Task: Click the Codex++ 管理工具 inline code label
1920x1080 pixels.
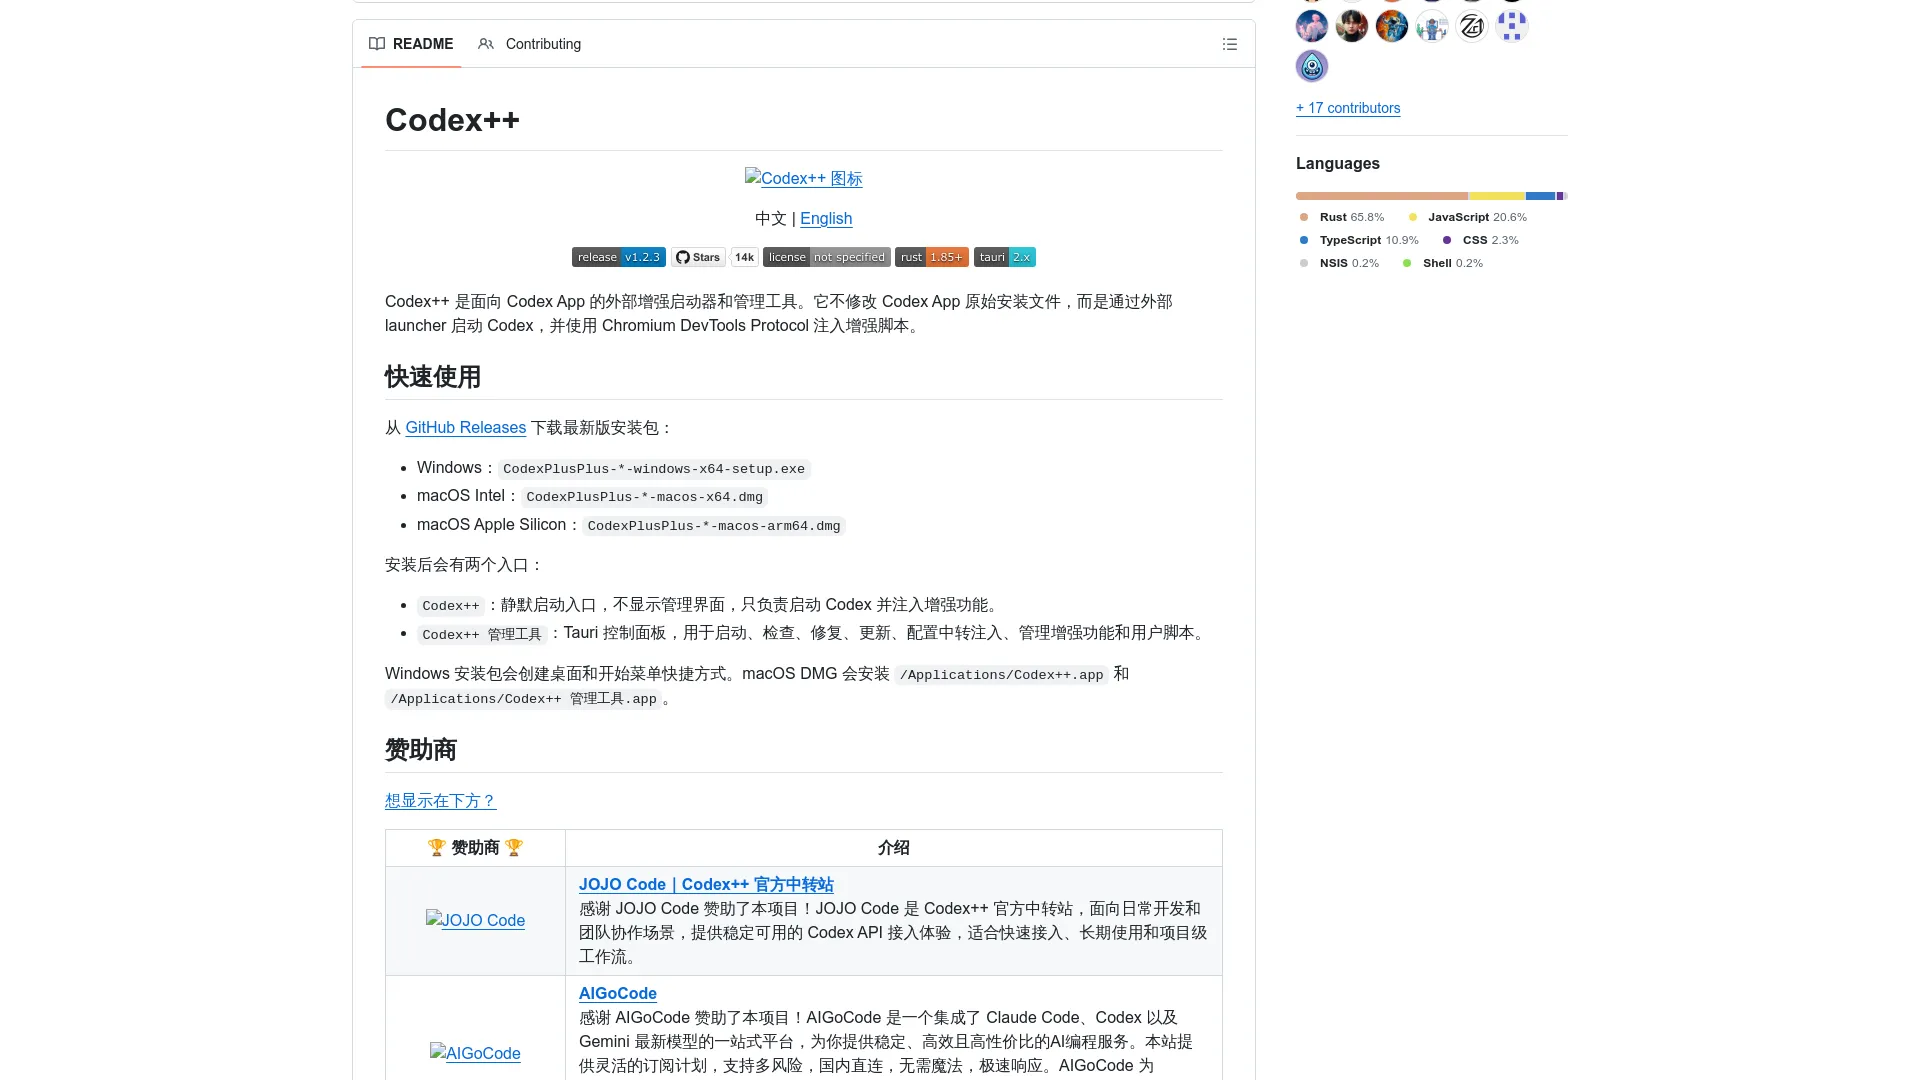Action: coord(482,634)
